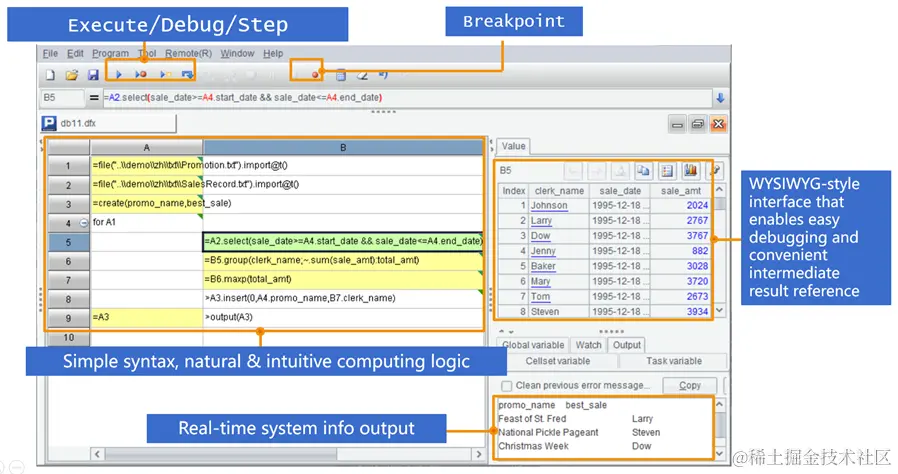Select cell B6 with B5.group formula
The image size is (898, 474).
coord(343,260)
